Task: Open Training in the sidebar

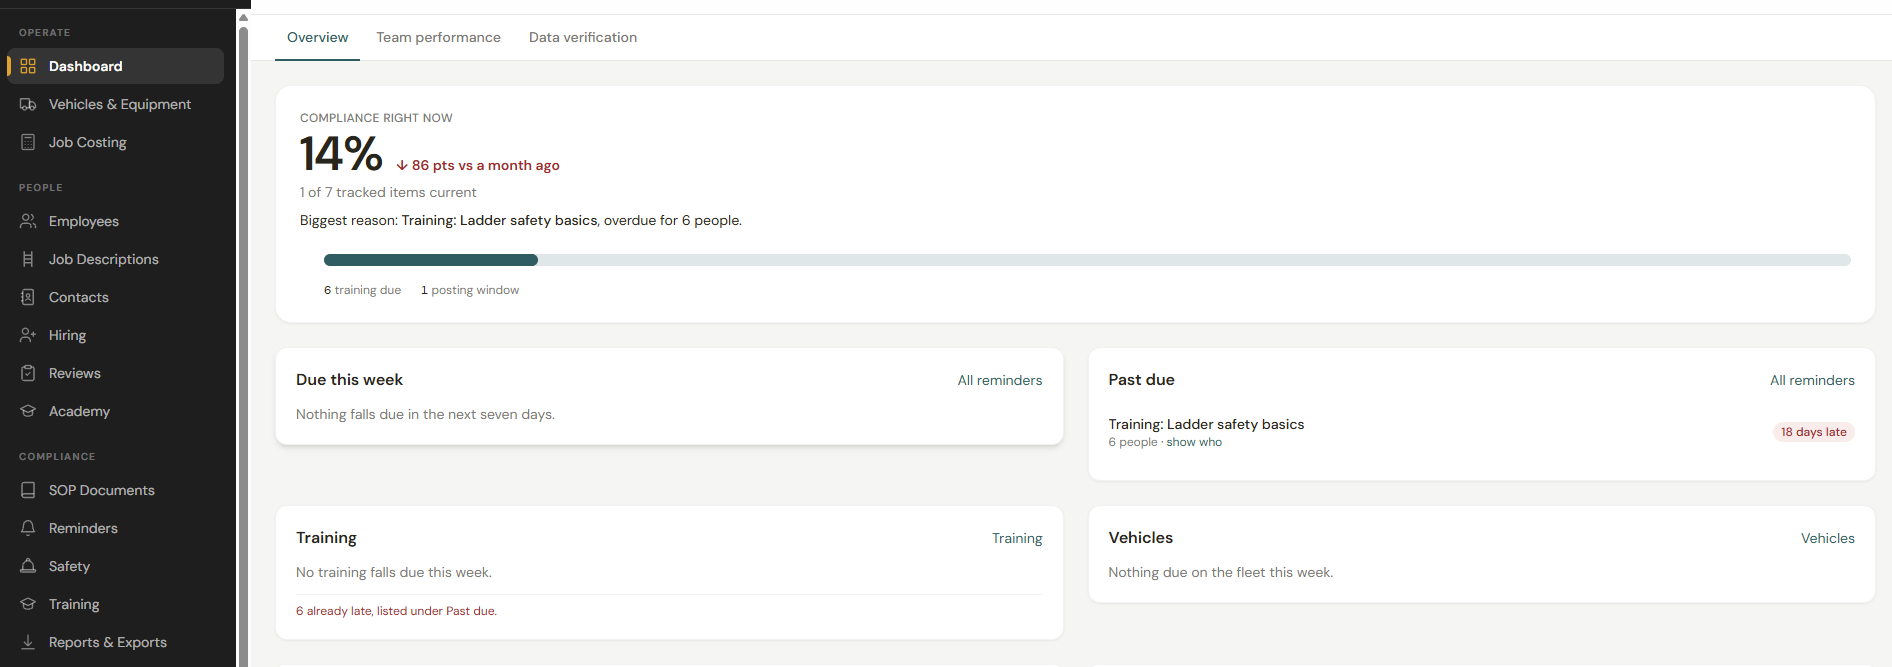Action: point(115,604)
